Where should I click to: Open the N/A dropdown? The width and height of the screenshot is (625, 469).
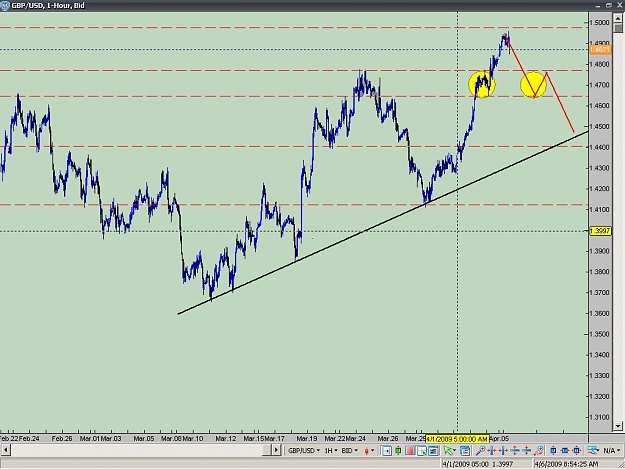pyautogui.click(x=612, y=451)
